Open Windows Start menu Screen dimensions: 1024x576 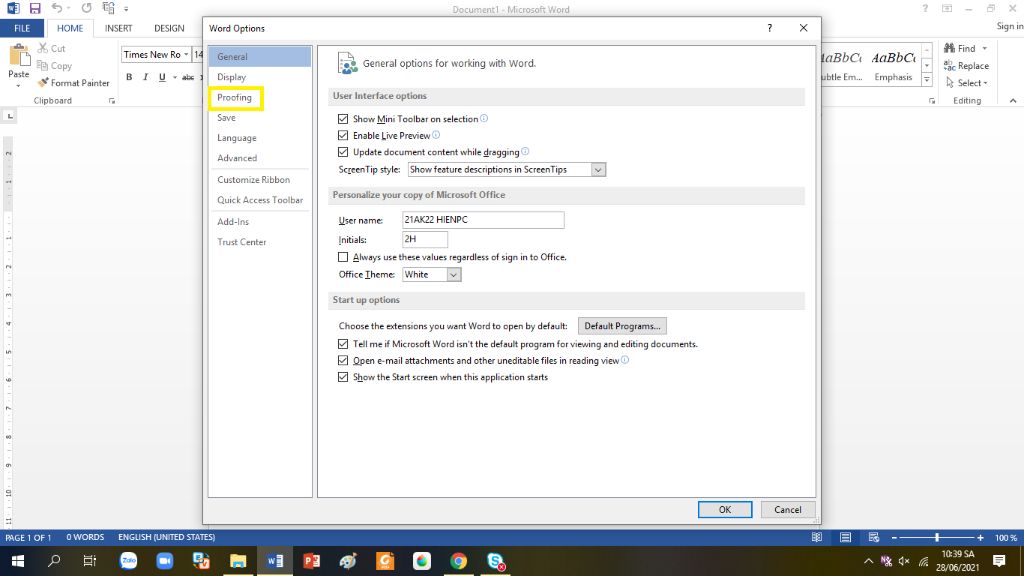point(18,561)
